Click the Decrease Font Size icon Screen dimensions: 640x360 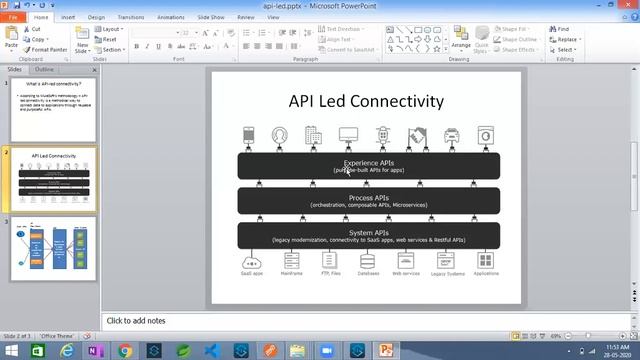tap(216, 33)
